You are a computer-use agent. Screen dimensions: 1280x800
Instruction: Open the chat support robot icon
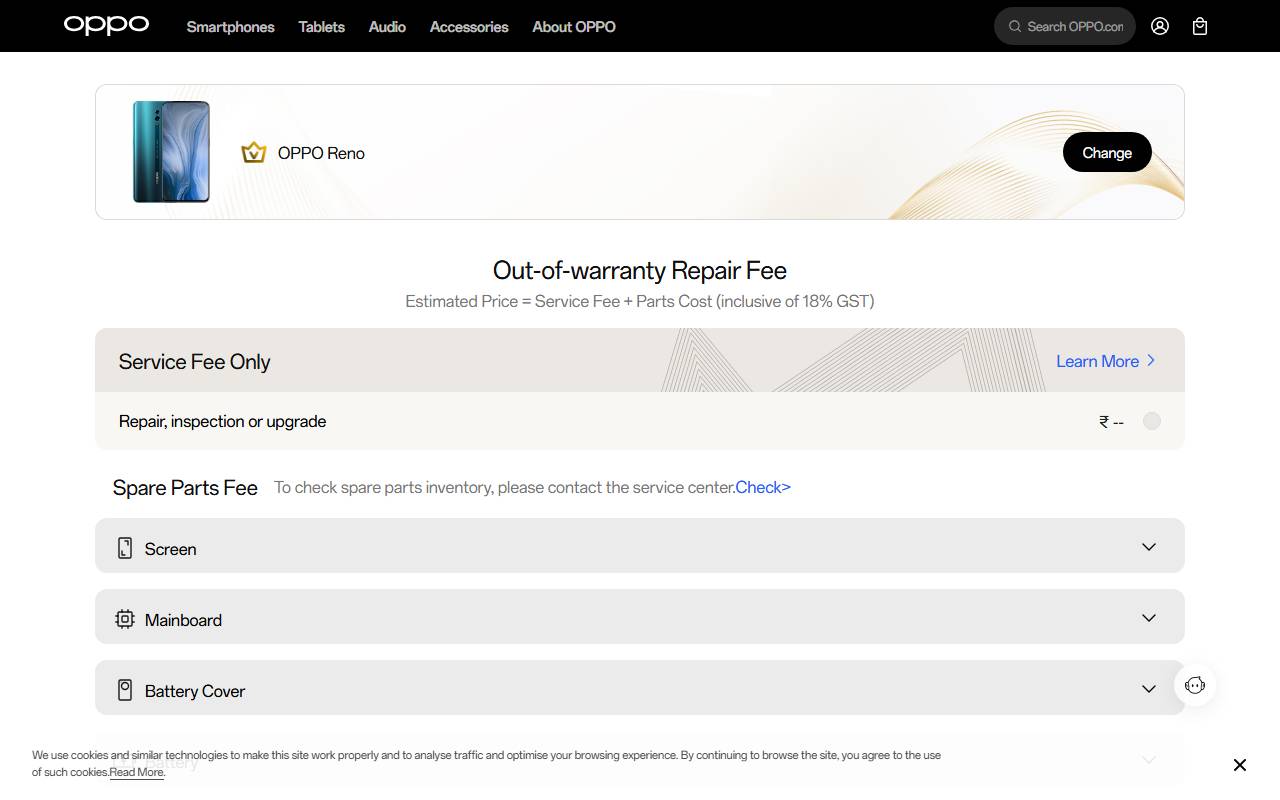pyautogui.click(x=1195, y=685)
